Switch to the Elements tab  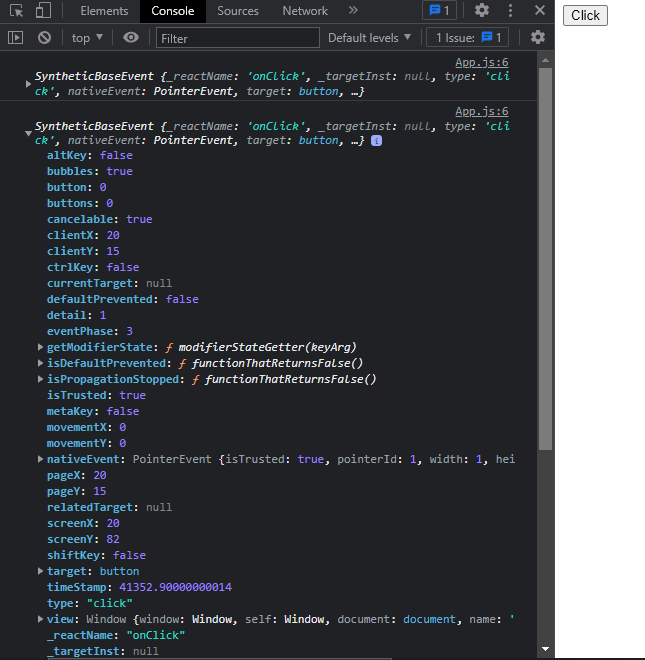point(104,11)
